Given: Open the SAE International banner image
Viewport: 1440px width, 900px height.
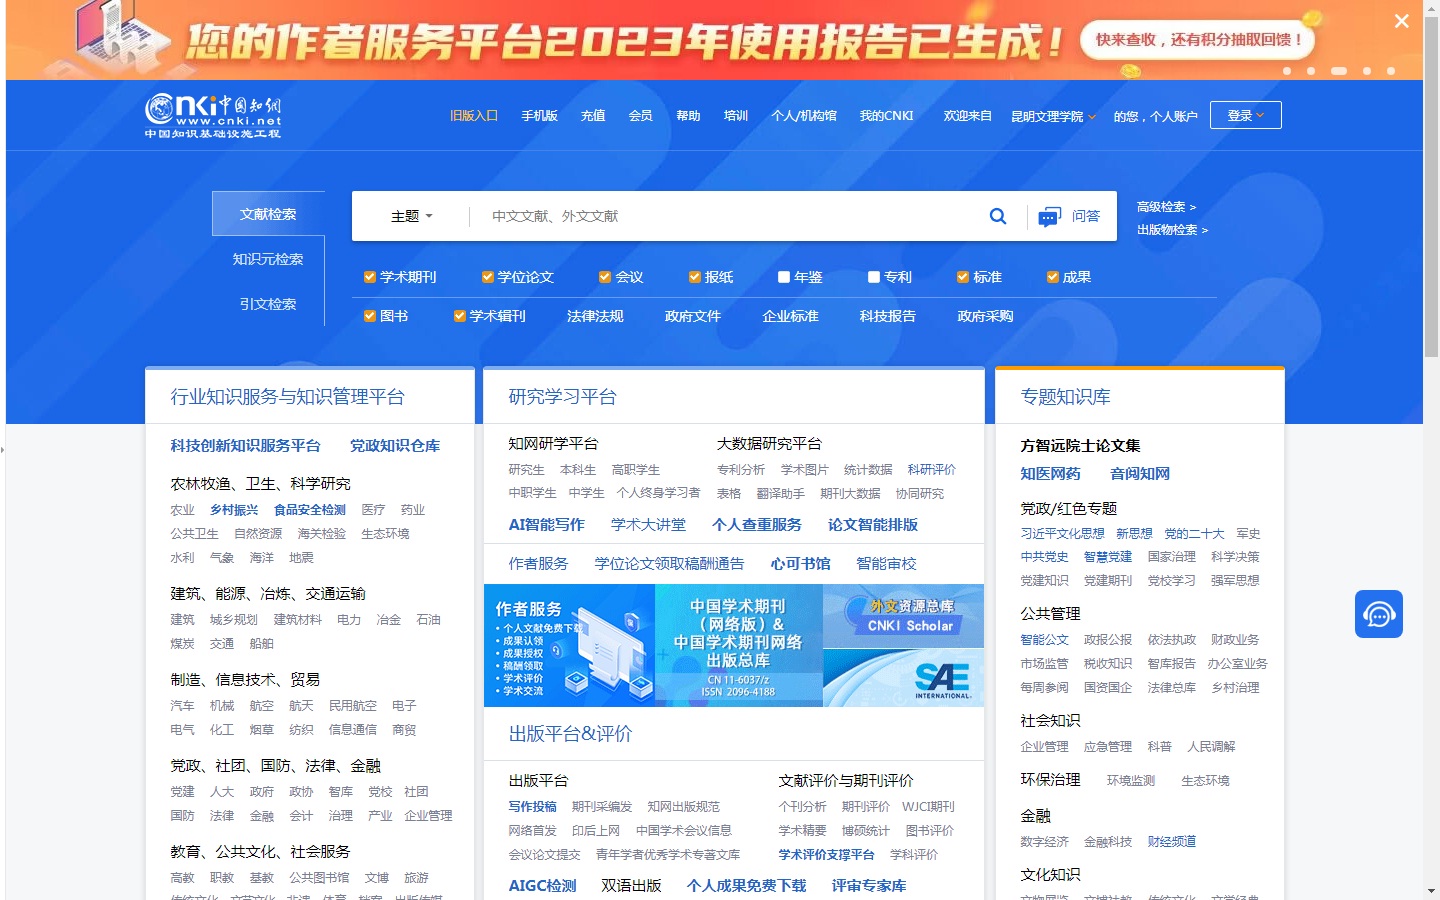Looking at the screenshot, I should pos(903,677).
